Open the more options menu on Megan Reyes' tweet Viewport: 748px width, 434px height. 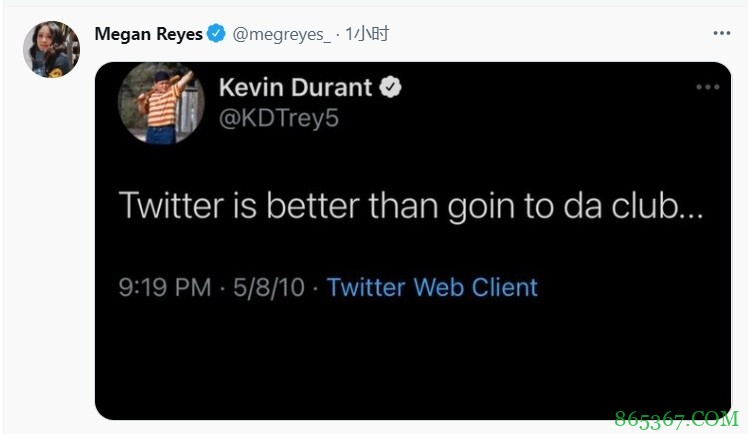pos(721,33)
